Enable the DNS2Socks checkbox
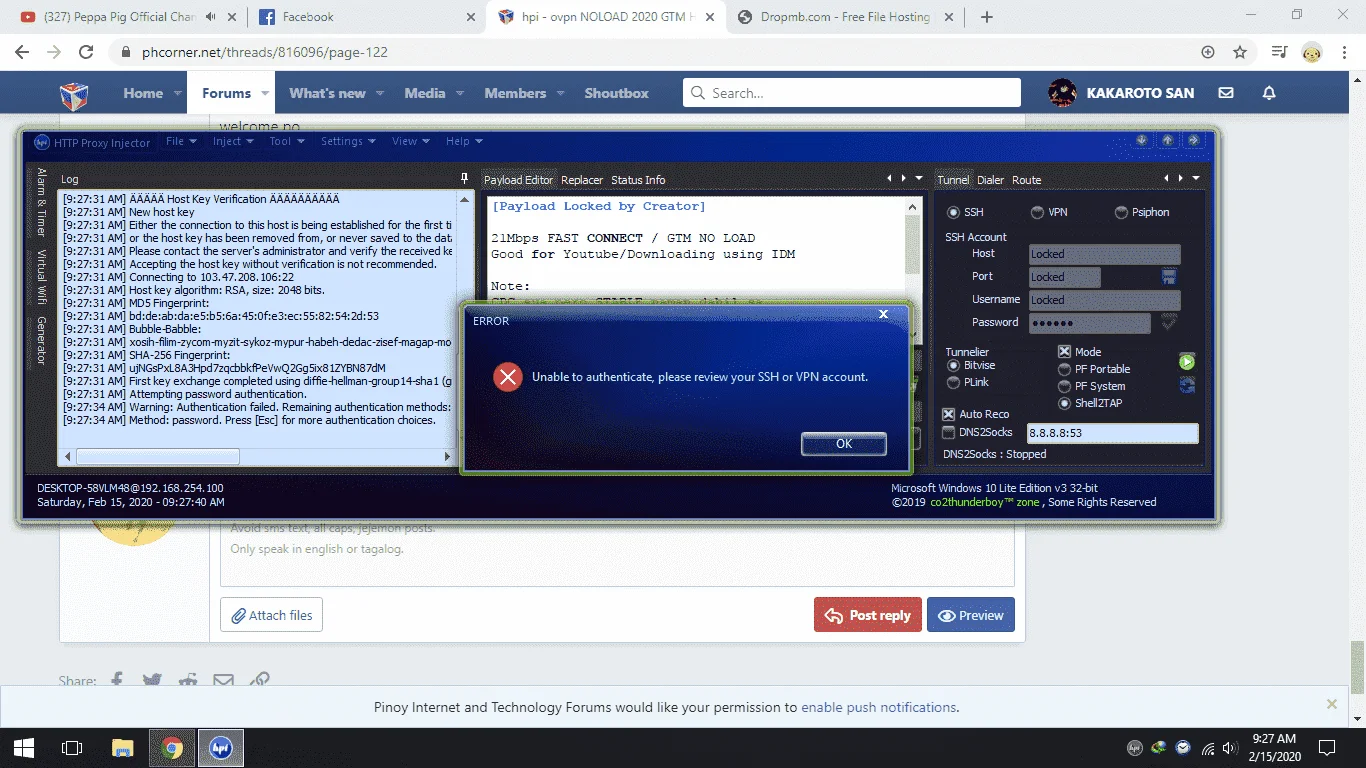1366x768 pixels. point(949,432)
